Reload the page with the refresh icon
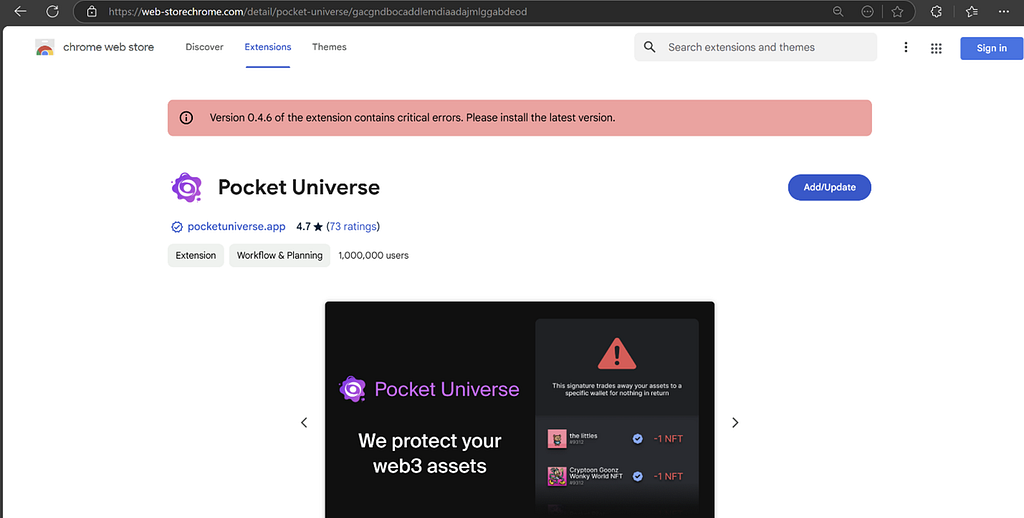Viewport: 1024px width, 518px height. (x=53, y=11)
